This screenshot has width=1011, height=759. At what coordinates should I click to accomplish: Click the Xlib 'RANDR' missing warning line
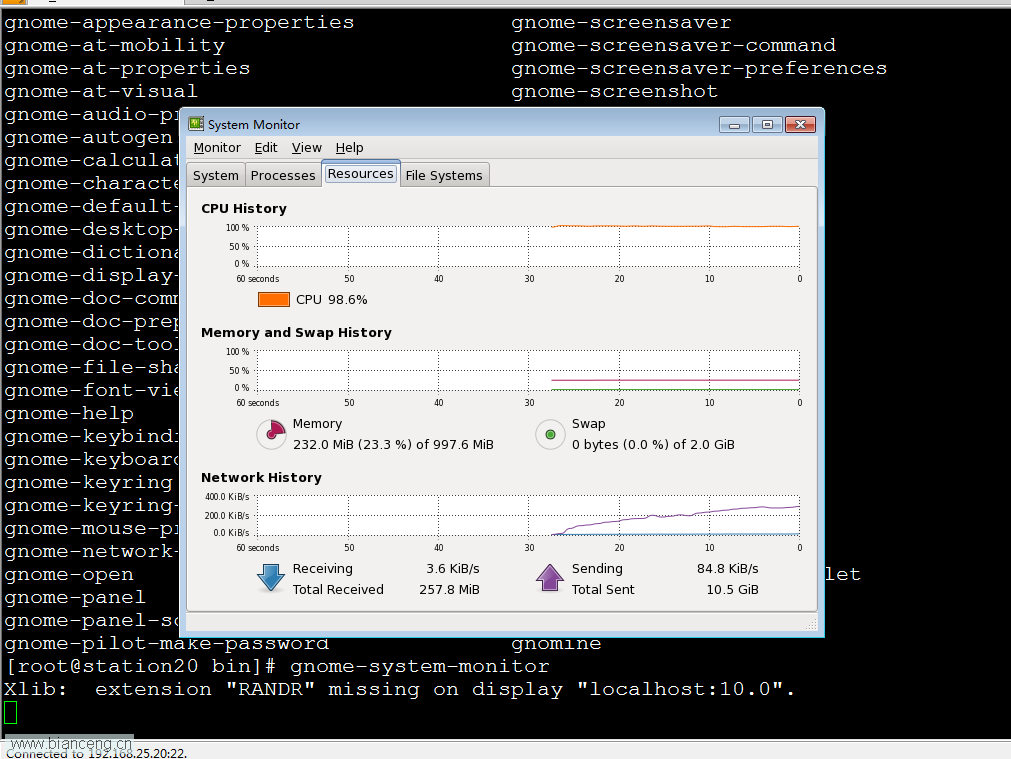pos(400,689)
